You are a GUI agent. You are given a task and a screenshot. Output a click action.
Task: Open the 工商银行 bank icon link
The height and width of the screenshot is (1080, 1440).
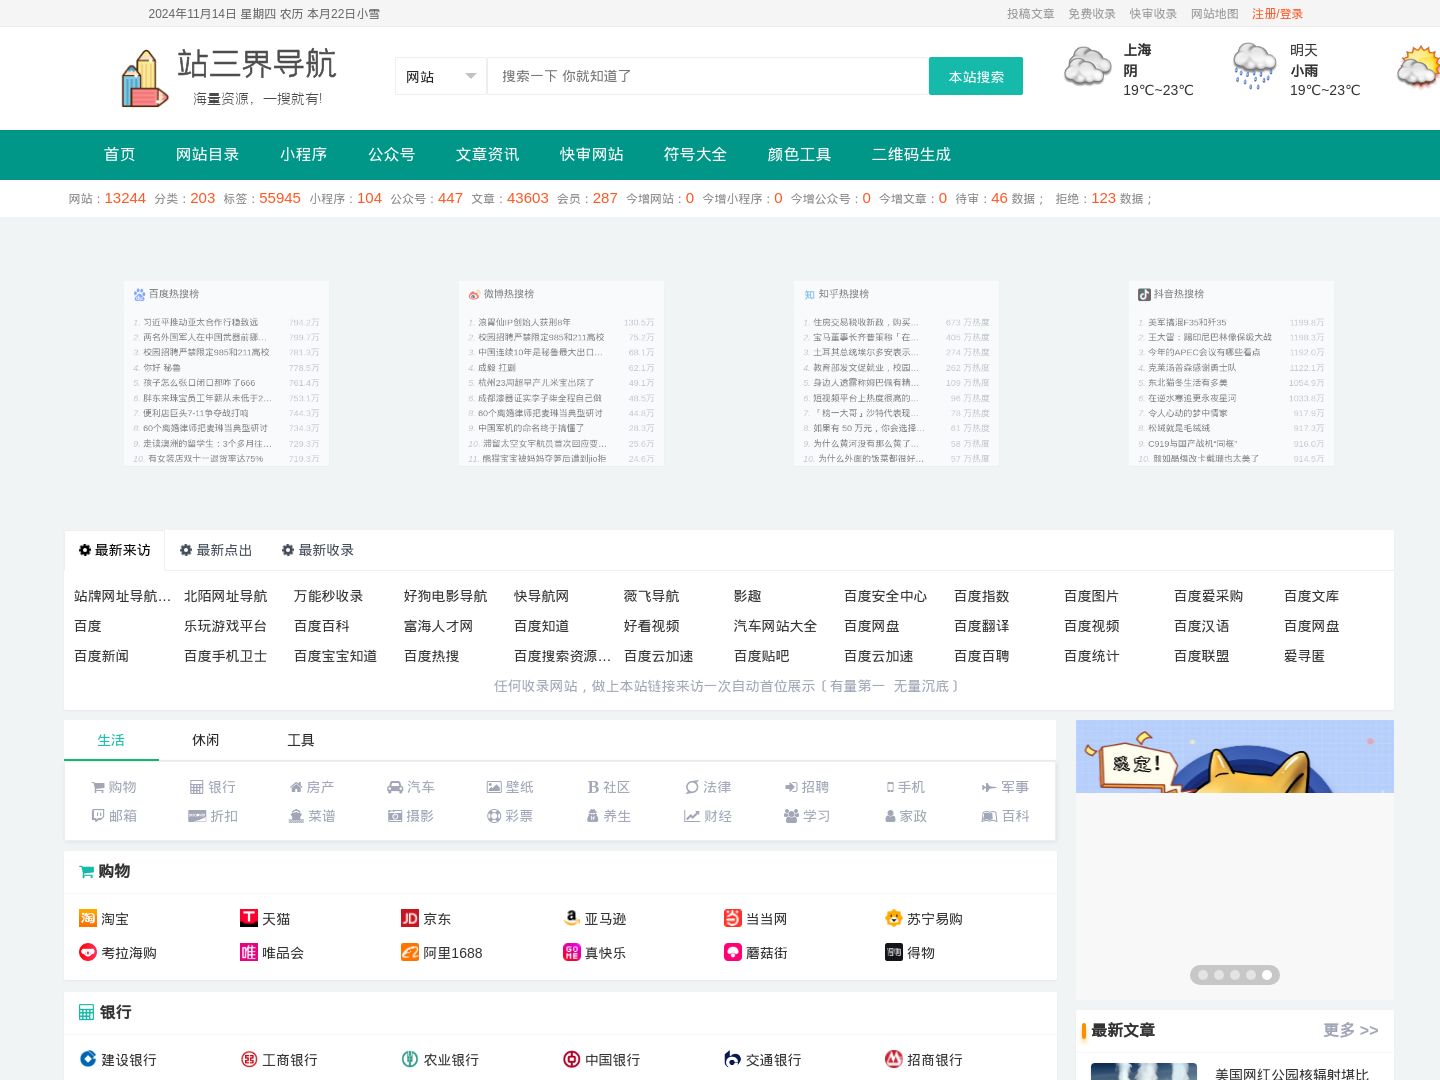pyautogui.click(x=249, y=1059)
